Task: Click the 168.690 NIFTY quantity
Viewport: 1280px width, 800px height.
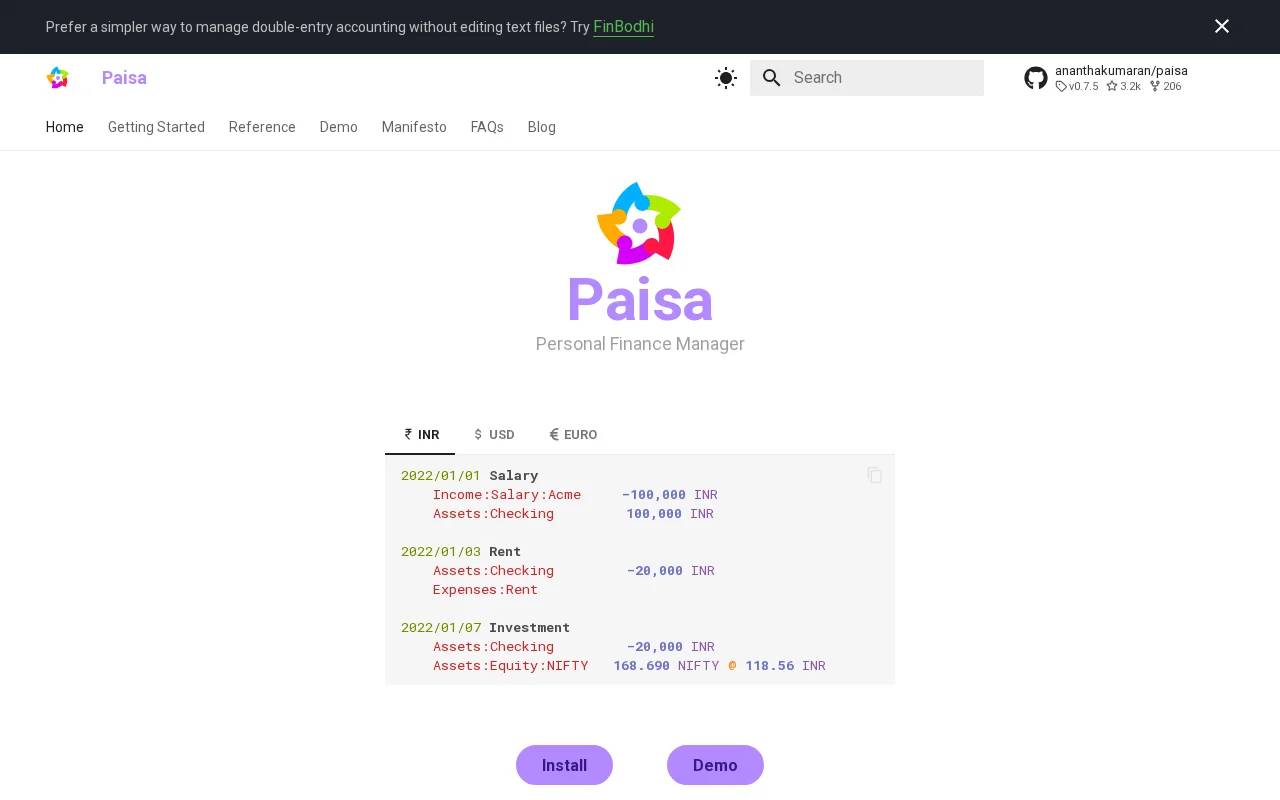Action: click(642, 666)
